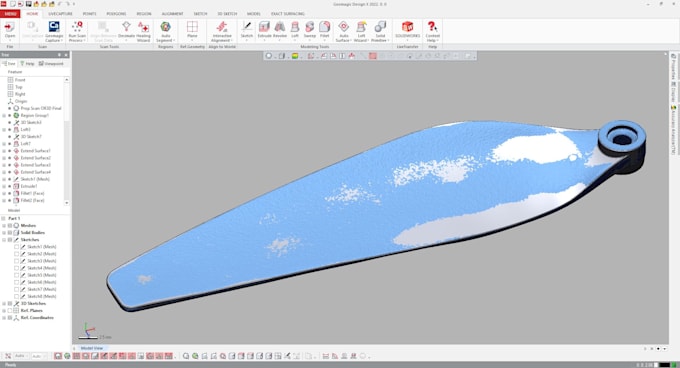The height and width of the screenshot is (368, 680).
Task: Open Context Help icon
Action: (432, 27)
